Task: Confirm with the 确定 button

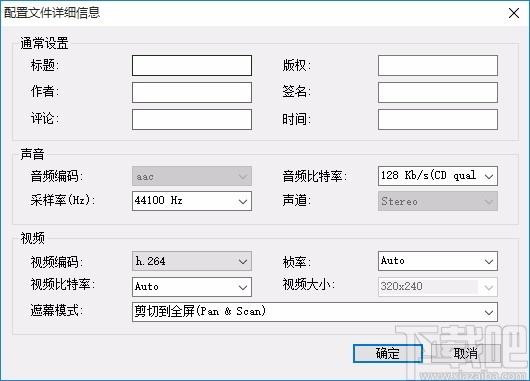Action: click(388, 354)
